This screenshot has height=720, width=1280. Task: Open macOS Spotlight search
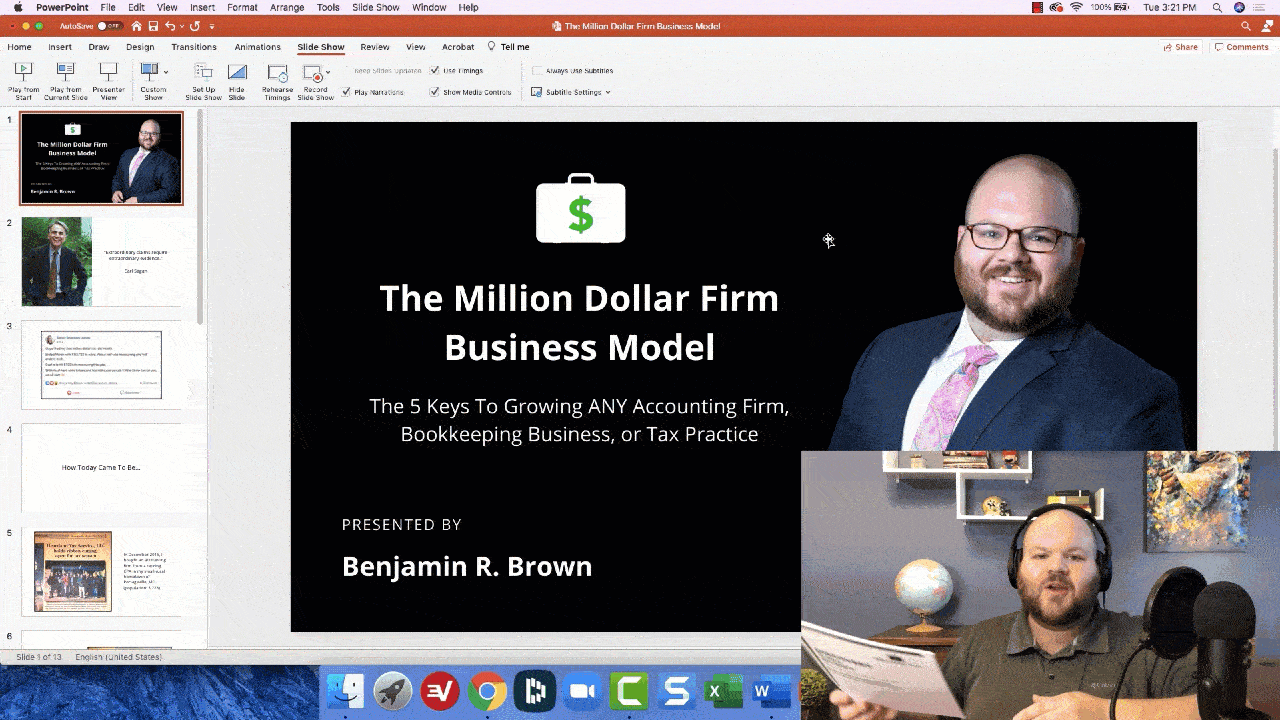tap(1217, 7)
